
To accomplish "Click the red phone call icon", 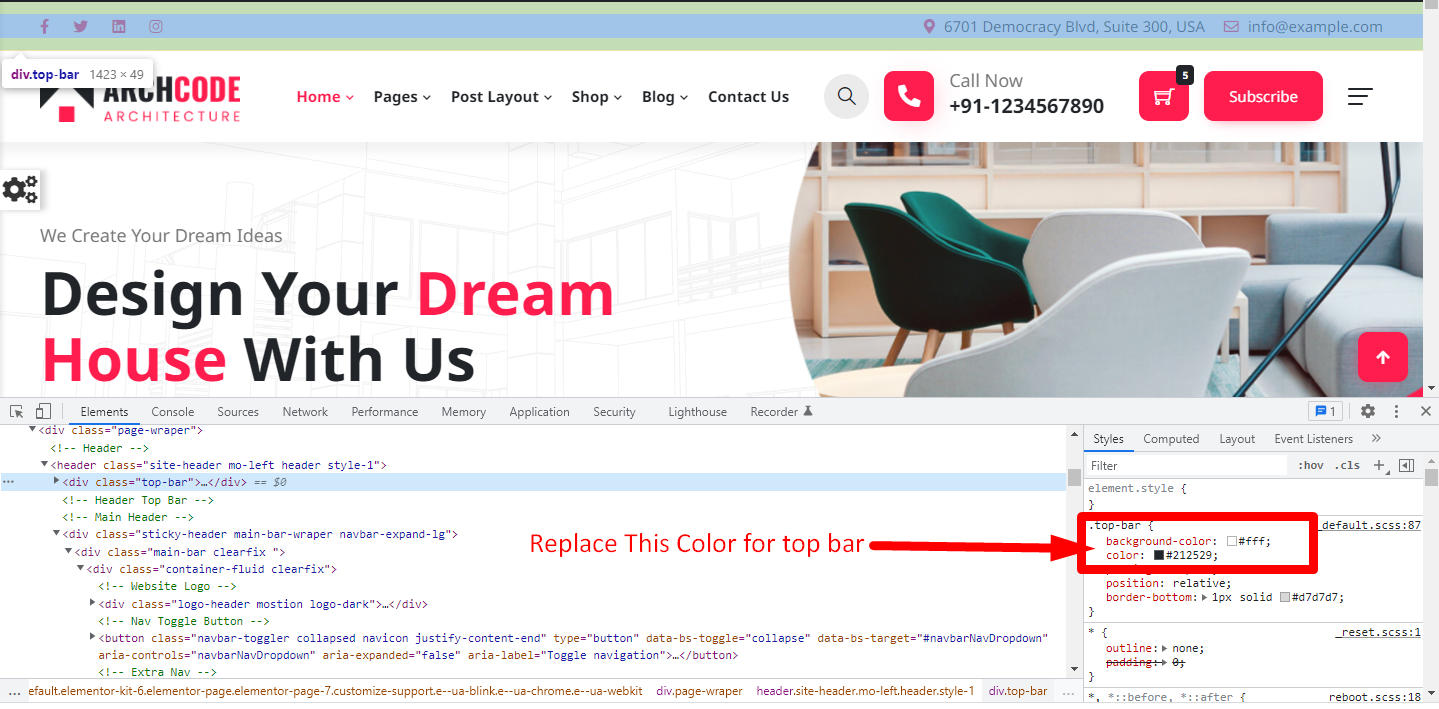I will tap(909, 96).
